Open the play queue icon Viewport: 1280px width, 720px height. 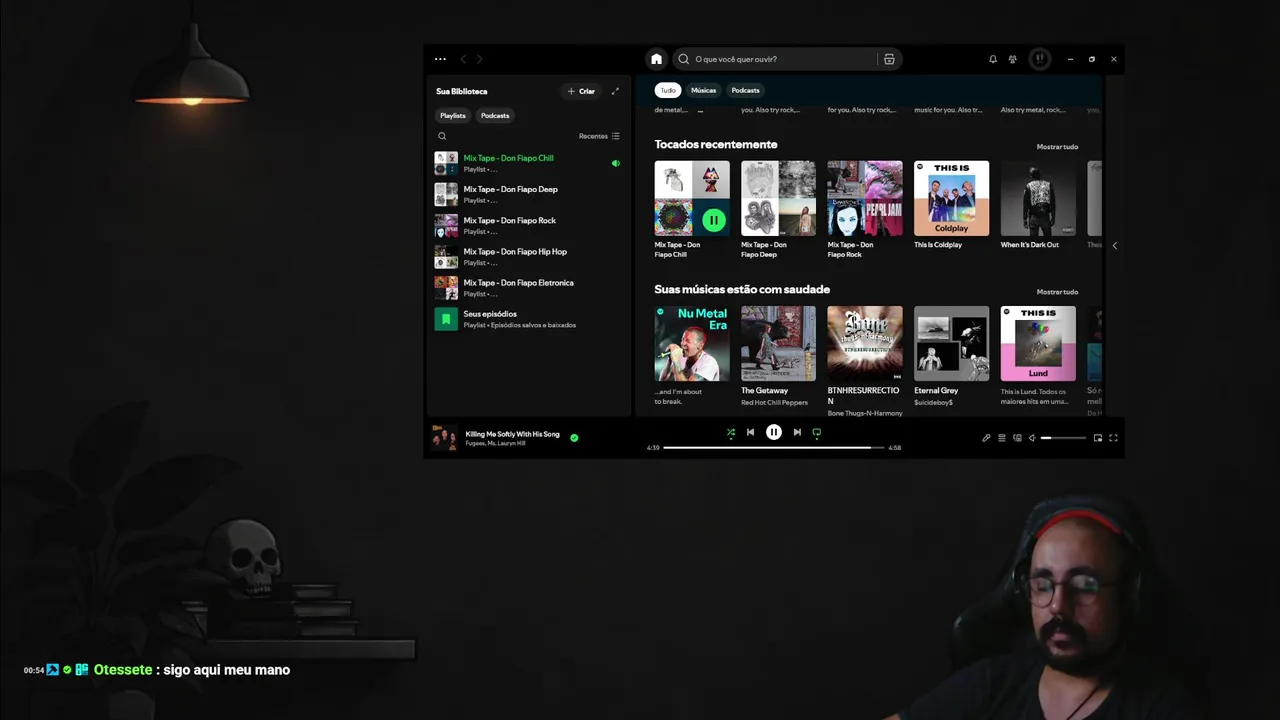[x=1002, y=438]
